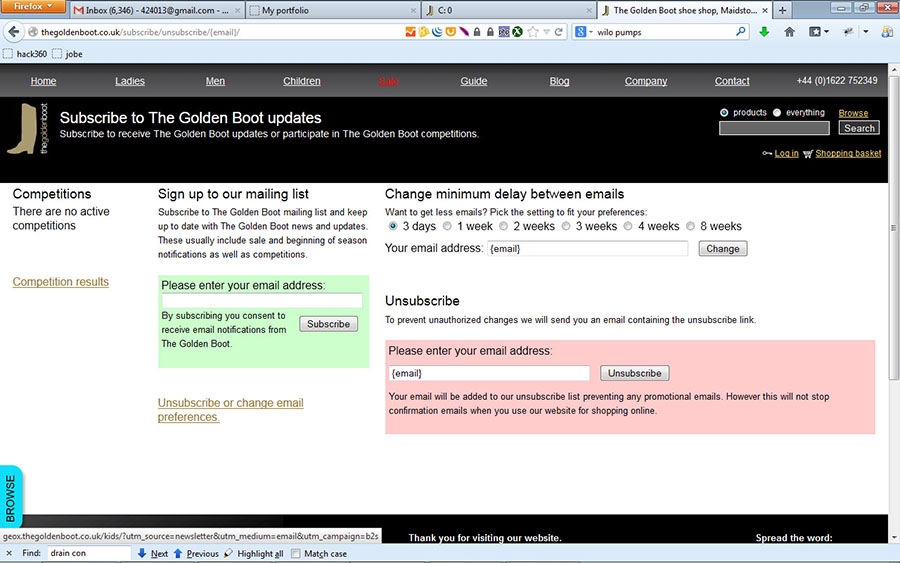Click the subscribe email input field
Screen dimensions: 900x563
click(262, 300)
